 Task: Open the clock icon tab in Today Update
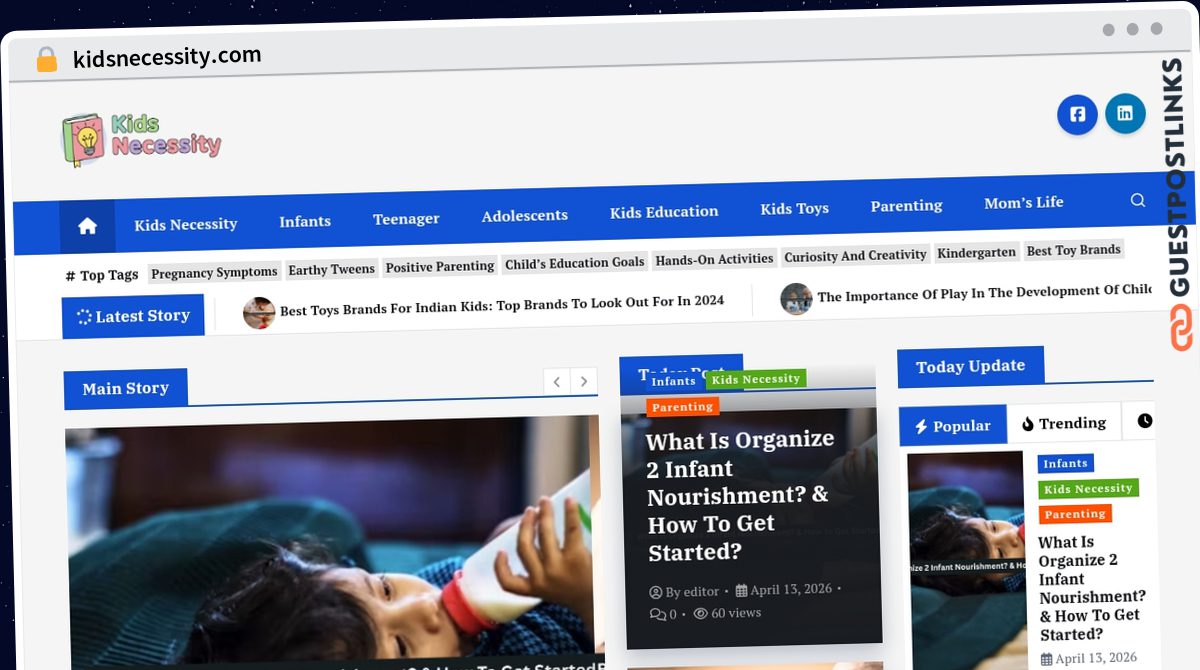tap(1143, 421)
